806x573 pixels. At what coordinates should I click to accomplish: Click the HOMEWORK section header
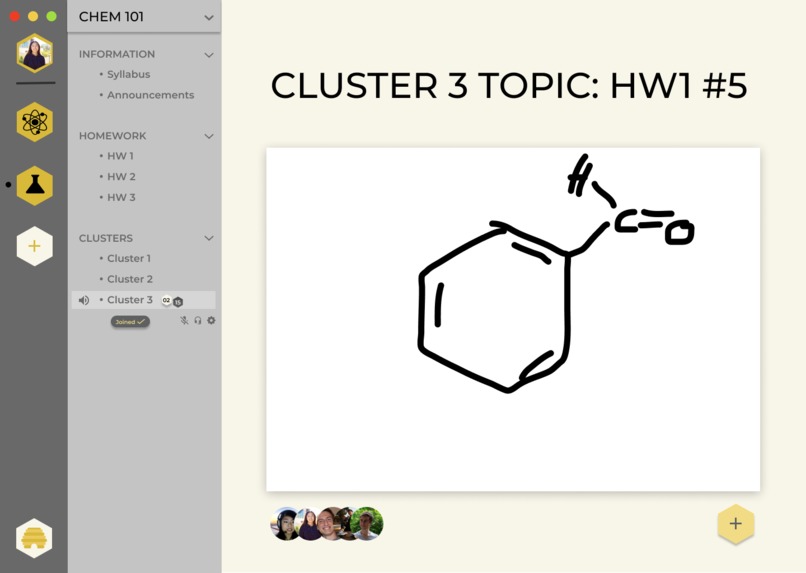[x=113, y=136]
